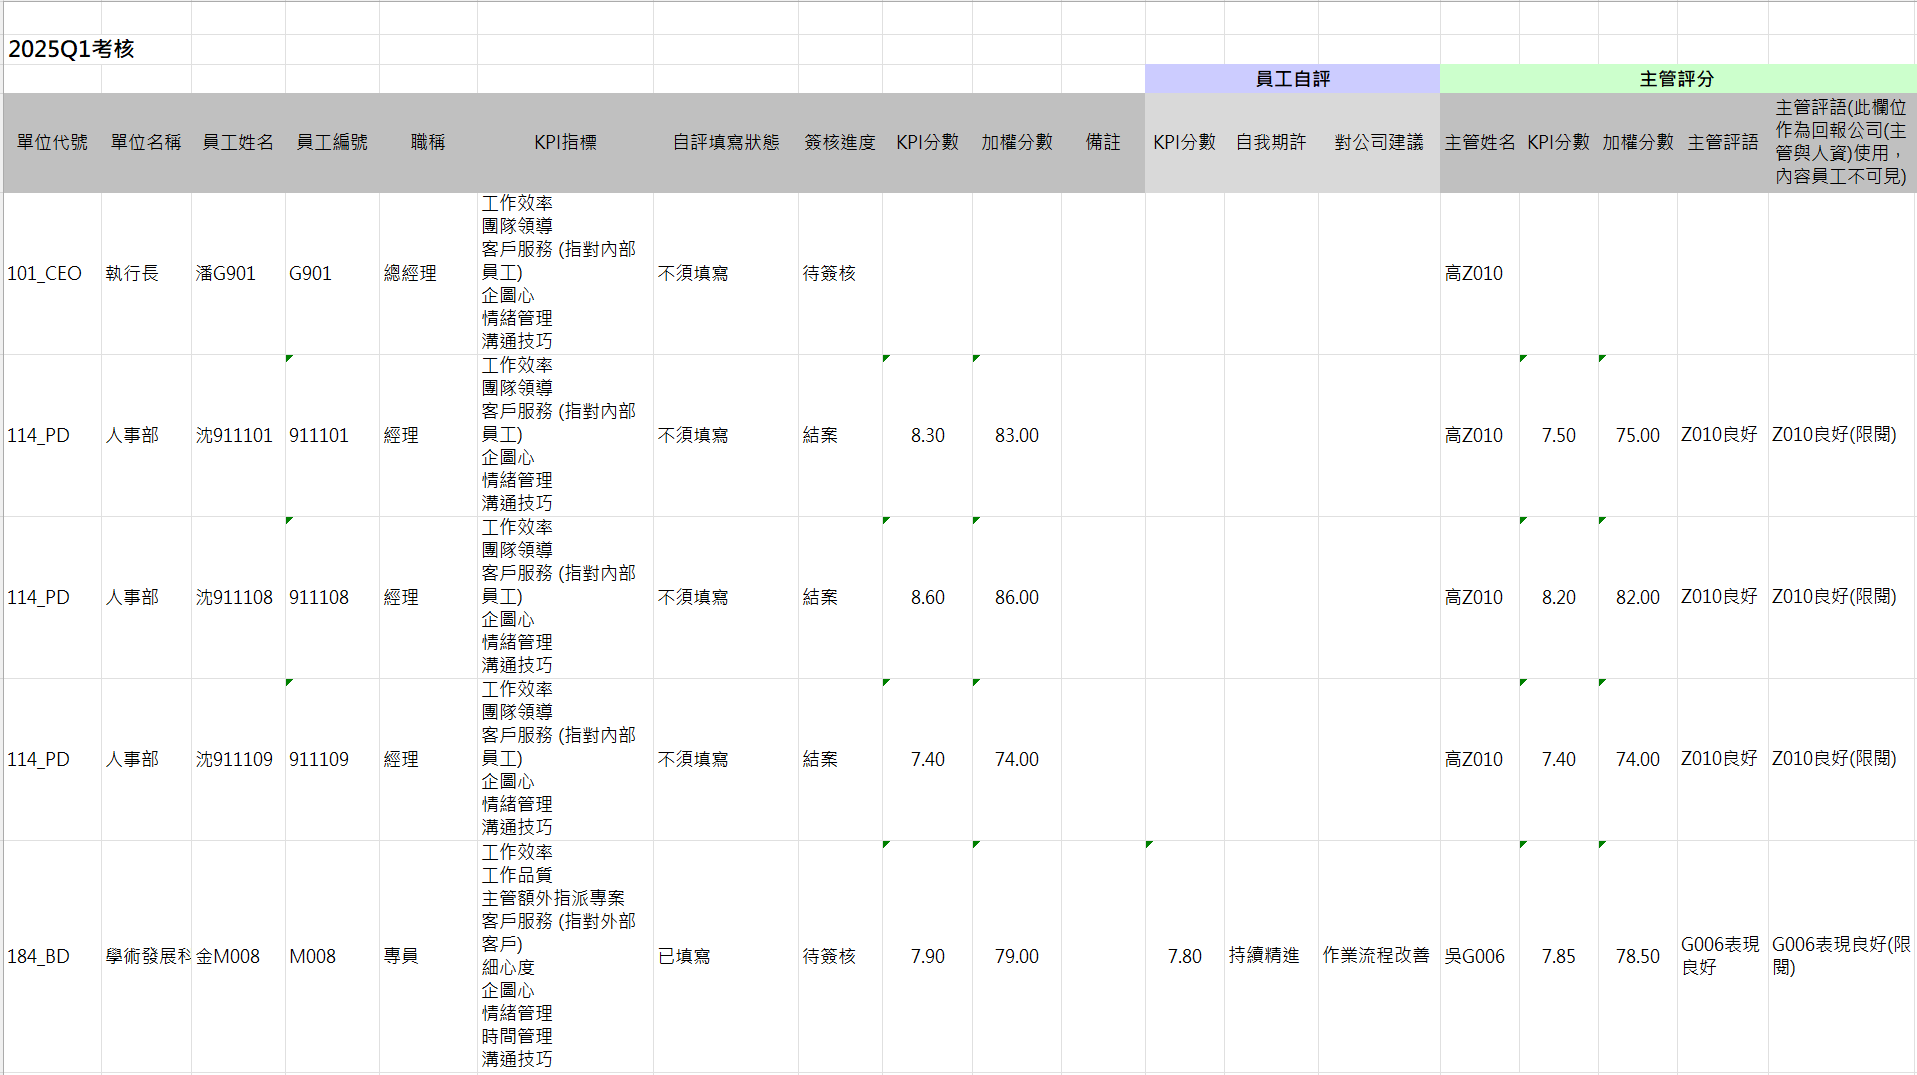Screen dimensions: 1917x1075
Task: Select the "備註" column header
Action: [1102, 142]
